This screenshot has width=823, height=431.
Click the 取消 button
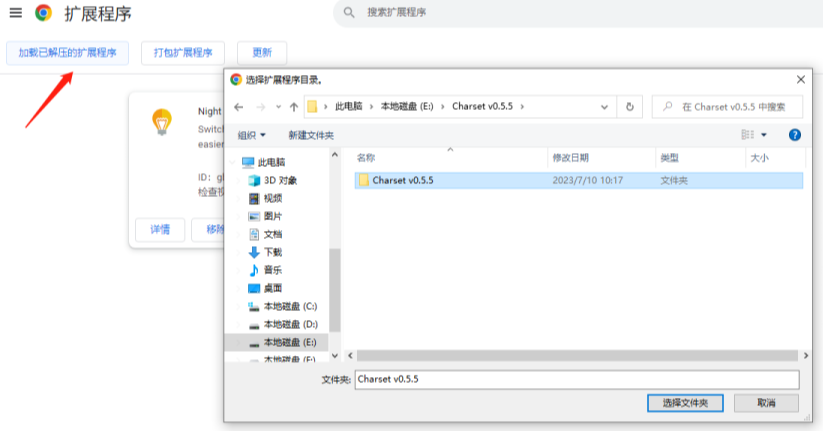click(x=766, y=403)
